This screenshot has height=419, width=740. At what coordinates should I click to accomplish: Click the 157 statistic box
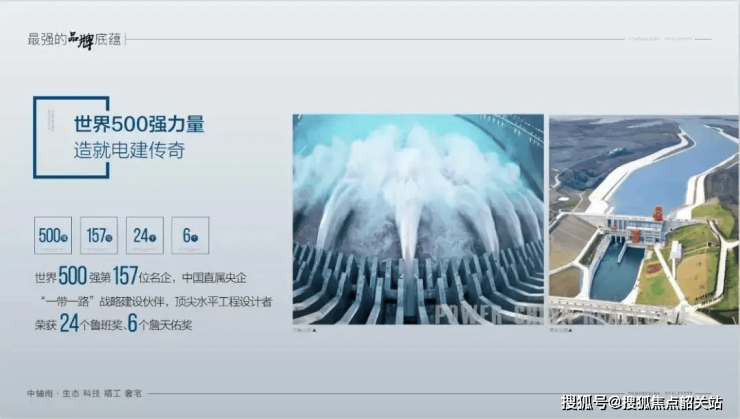[x=98, y=236]
